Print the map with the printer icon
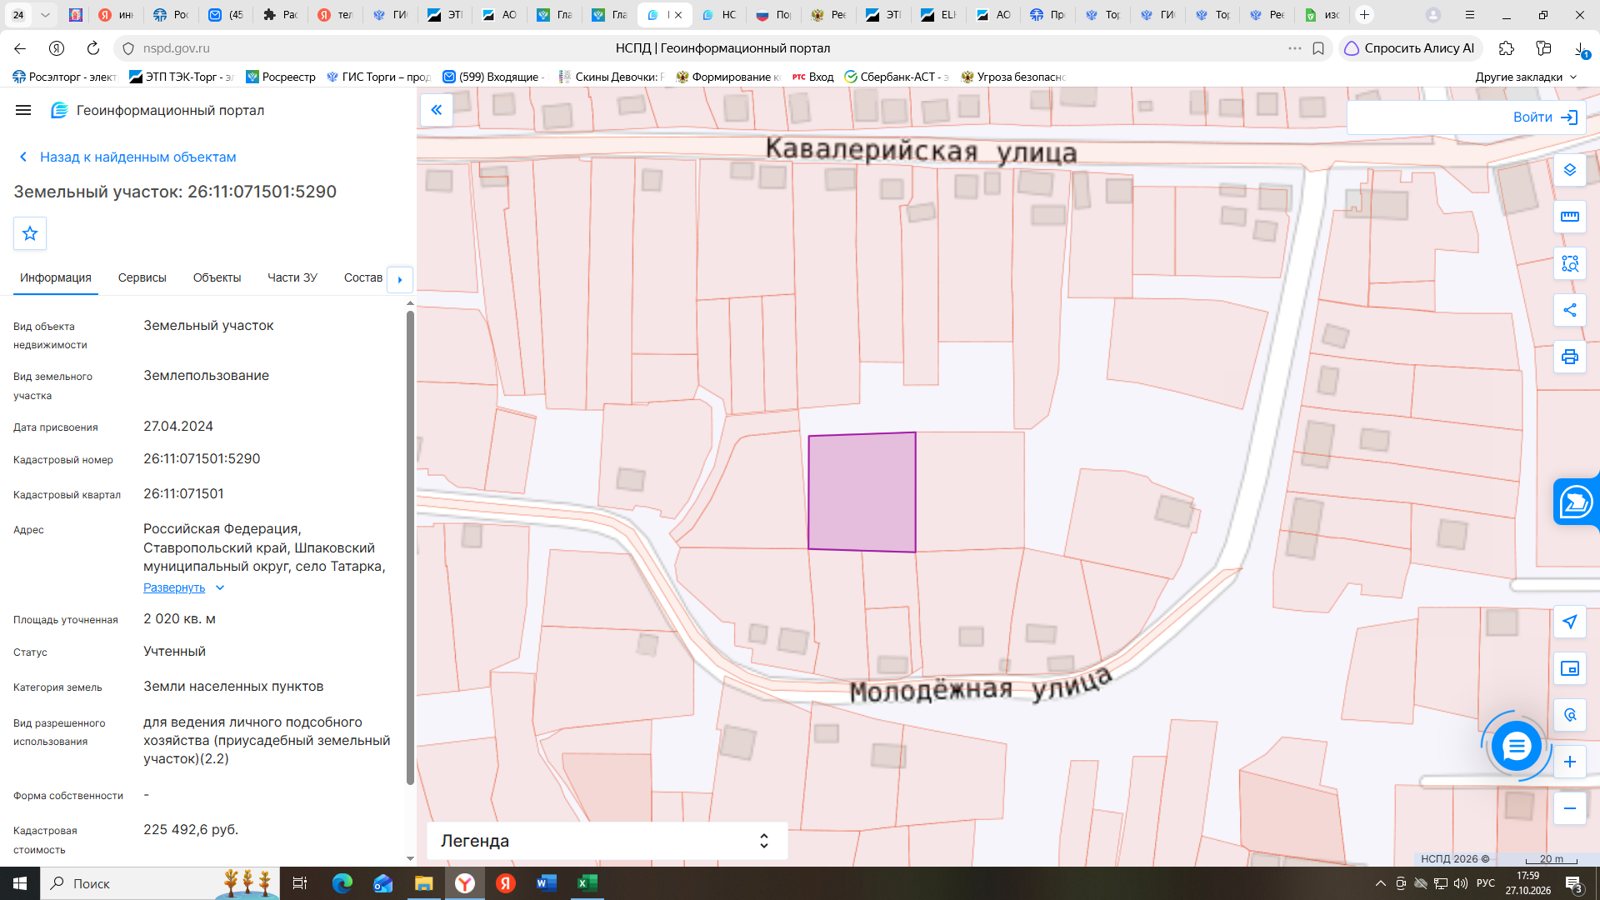Screen dimensions: 1600x900 [x=1570, y=357]
